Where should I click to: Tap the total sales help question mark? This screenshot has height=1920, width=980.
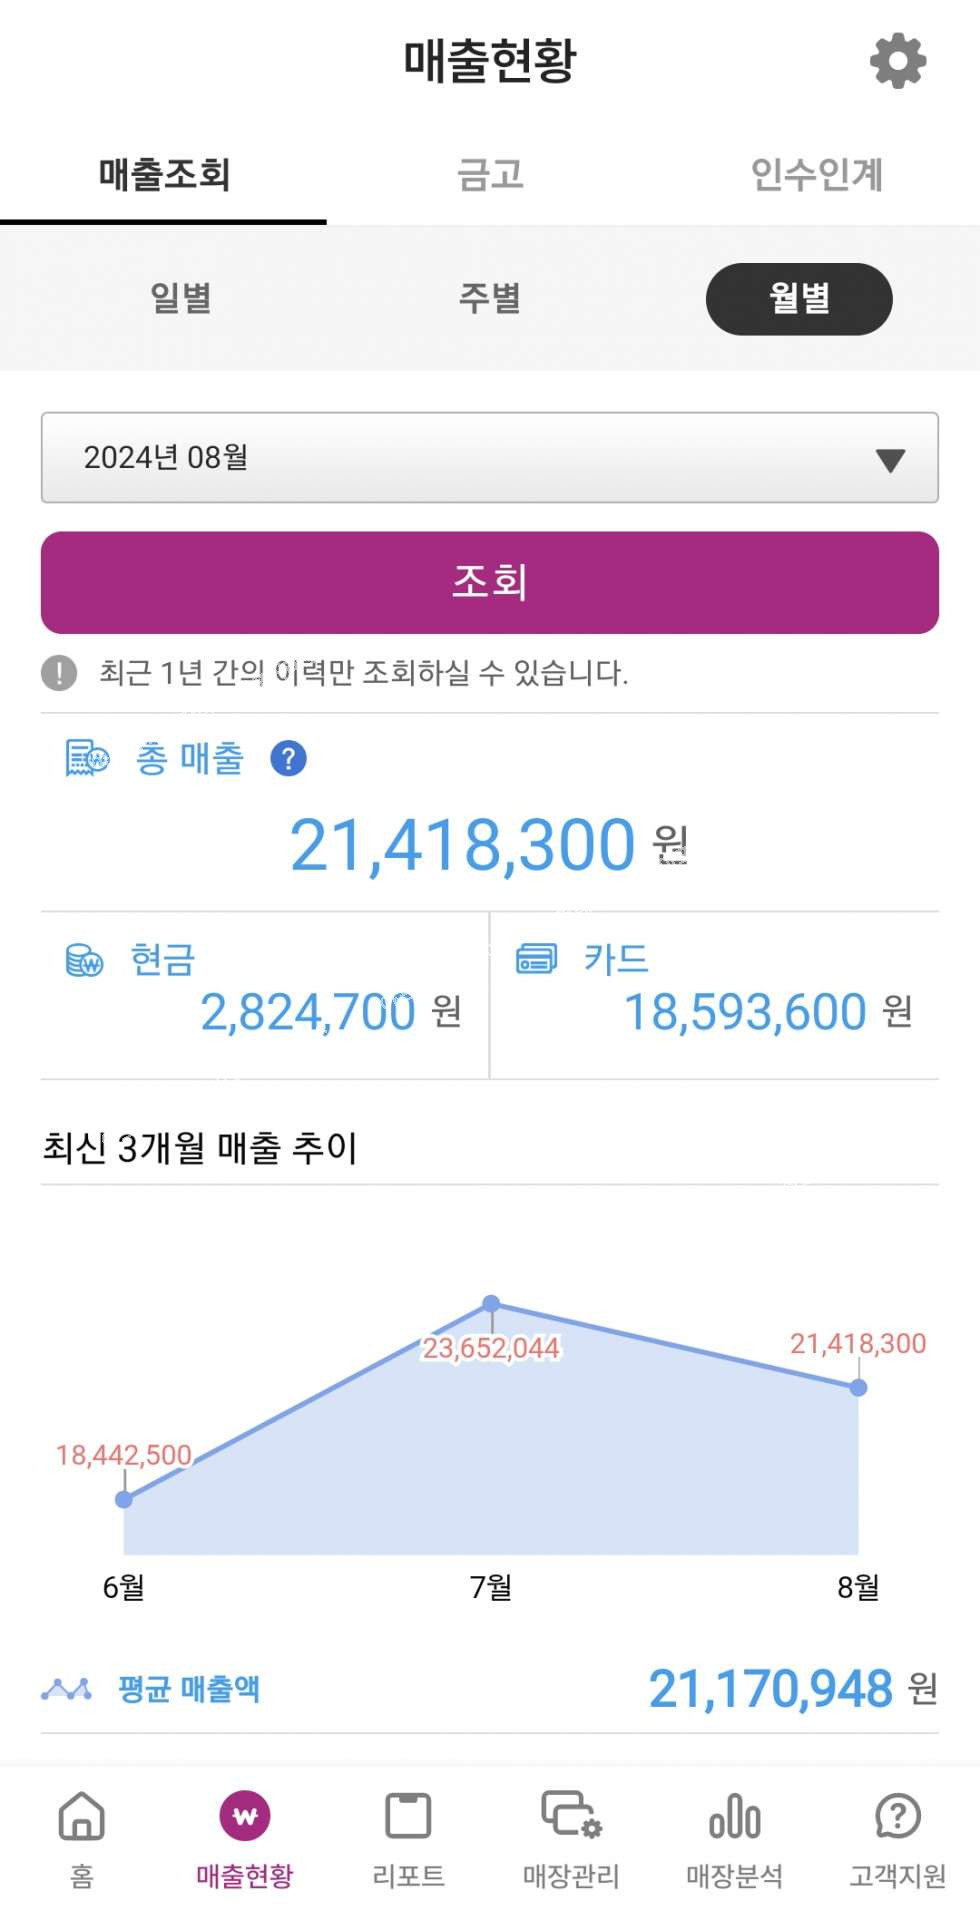pyautogui.click(x=288, y=759)
